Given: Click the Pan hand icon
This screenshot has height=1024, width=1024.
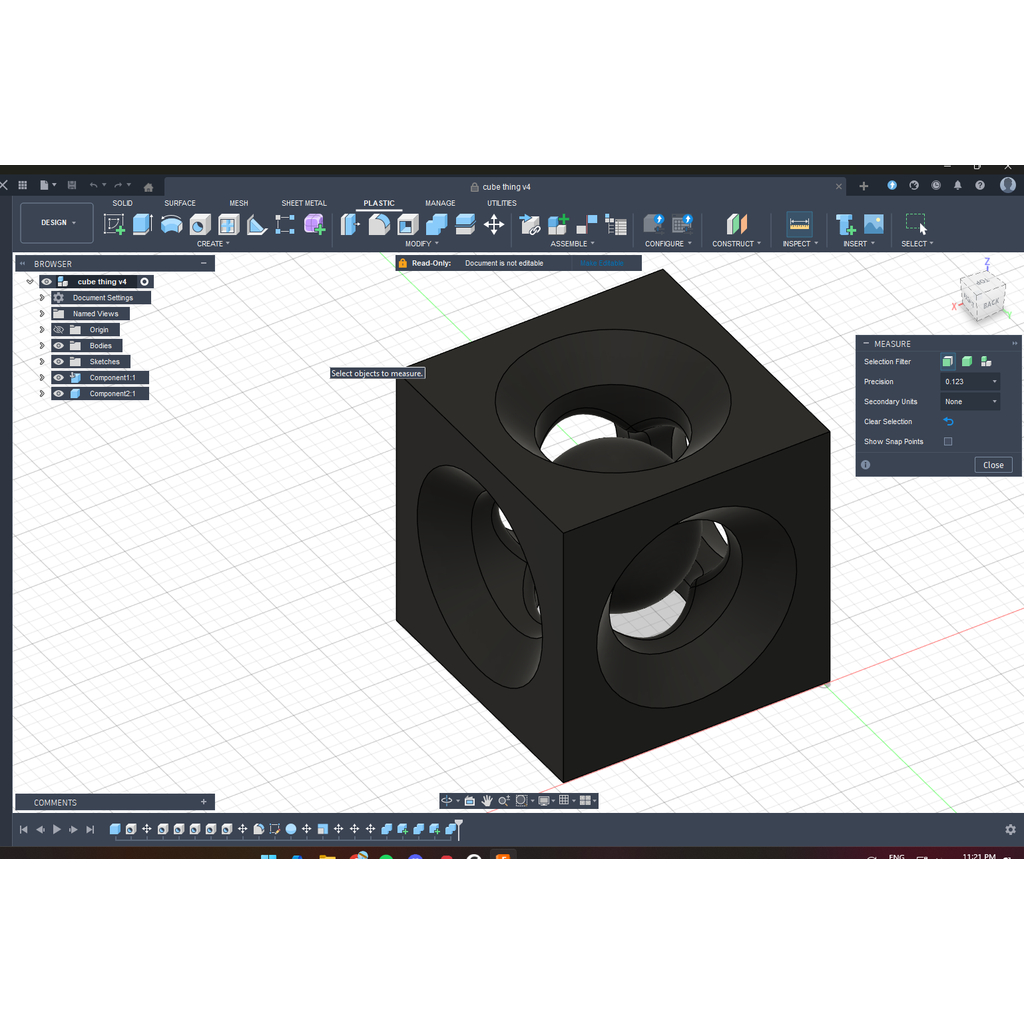Looking at the screenshot, I should (x=487, y=801).
